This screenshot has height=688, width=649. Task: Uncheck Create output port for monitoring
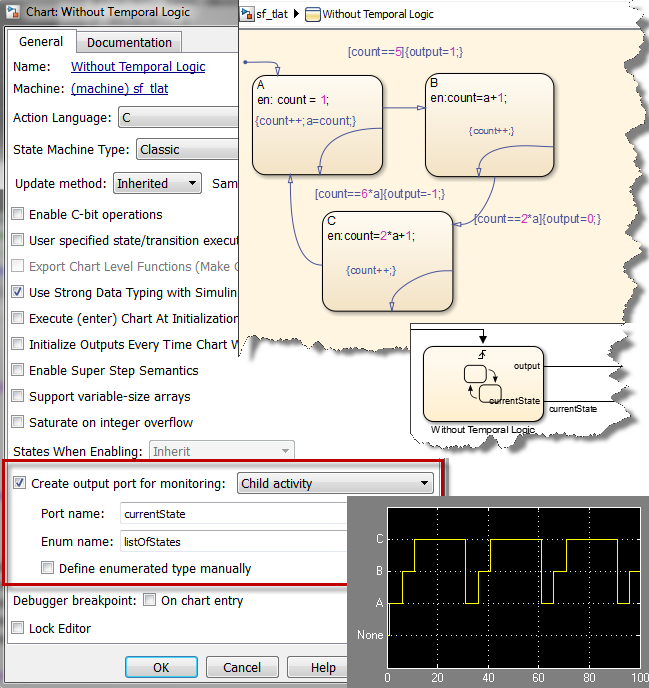pos(20,484)
